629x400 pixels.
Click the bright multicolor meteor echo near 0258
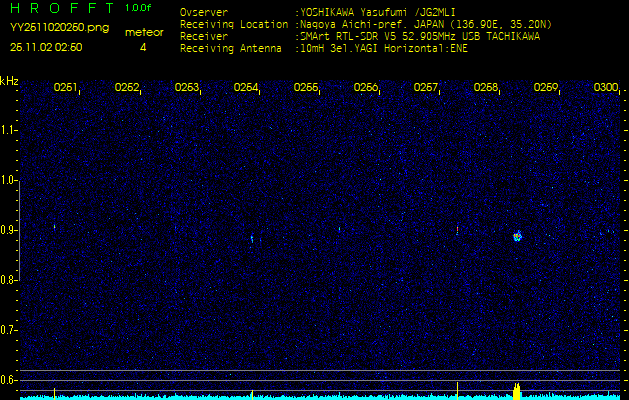pos(518,236)
